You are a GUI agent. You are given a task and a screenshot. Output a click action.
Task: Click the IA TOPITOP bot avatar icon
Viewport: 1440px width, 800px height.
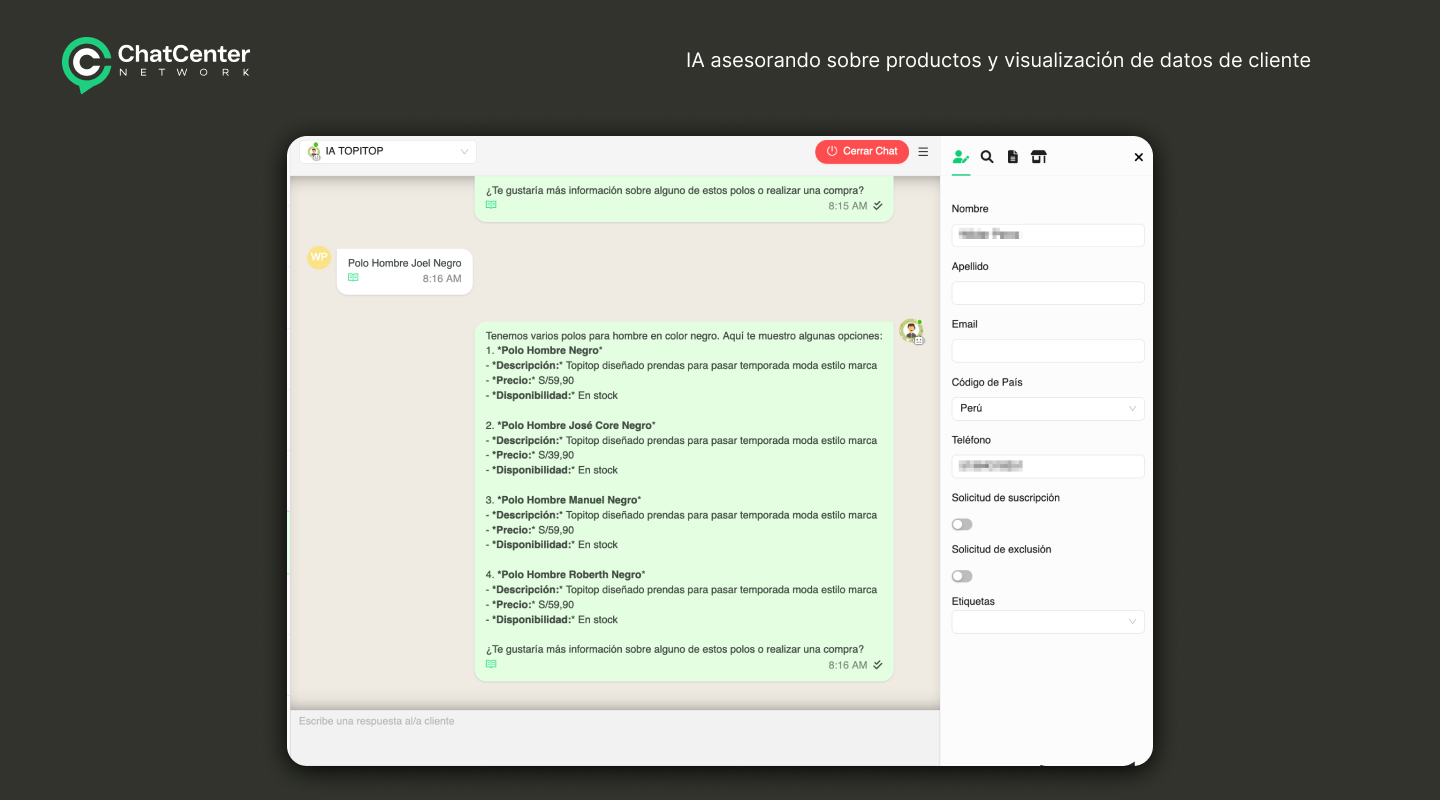pos(314,152)
